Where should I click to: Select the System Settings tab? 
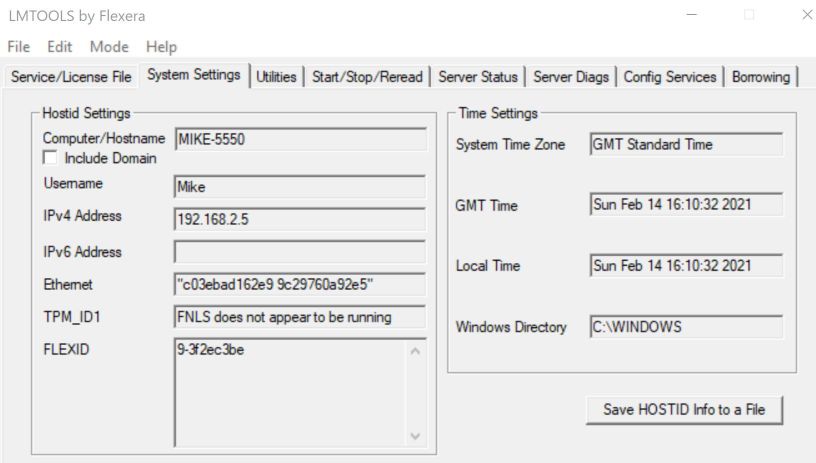click(x=194, y=75)
